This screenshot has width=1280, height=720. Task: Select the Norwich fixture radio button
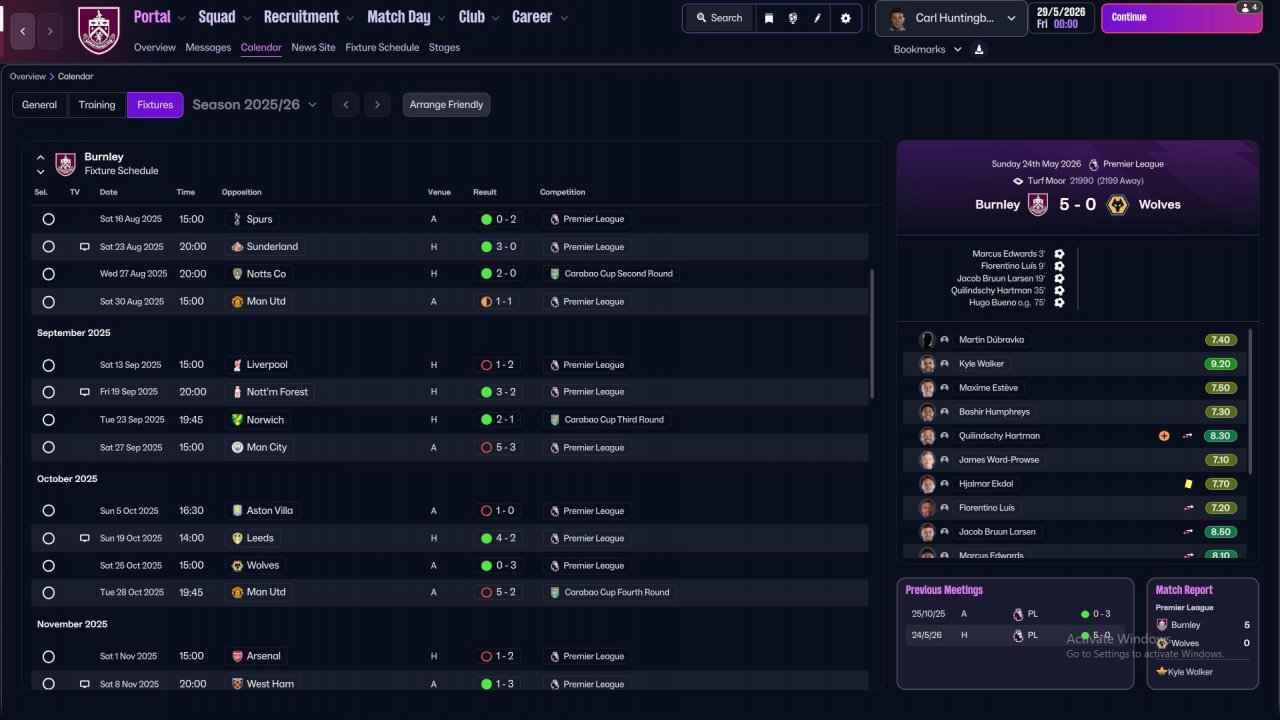pyautogui.click(x=48, y=420)
